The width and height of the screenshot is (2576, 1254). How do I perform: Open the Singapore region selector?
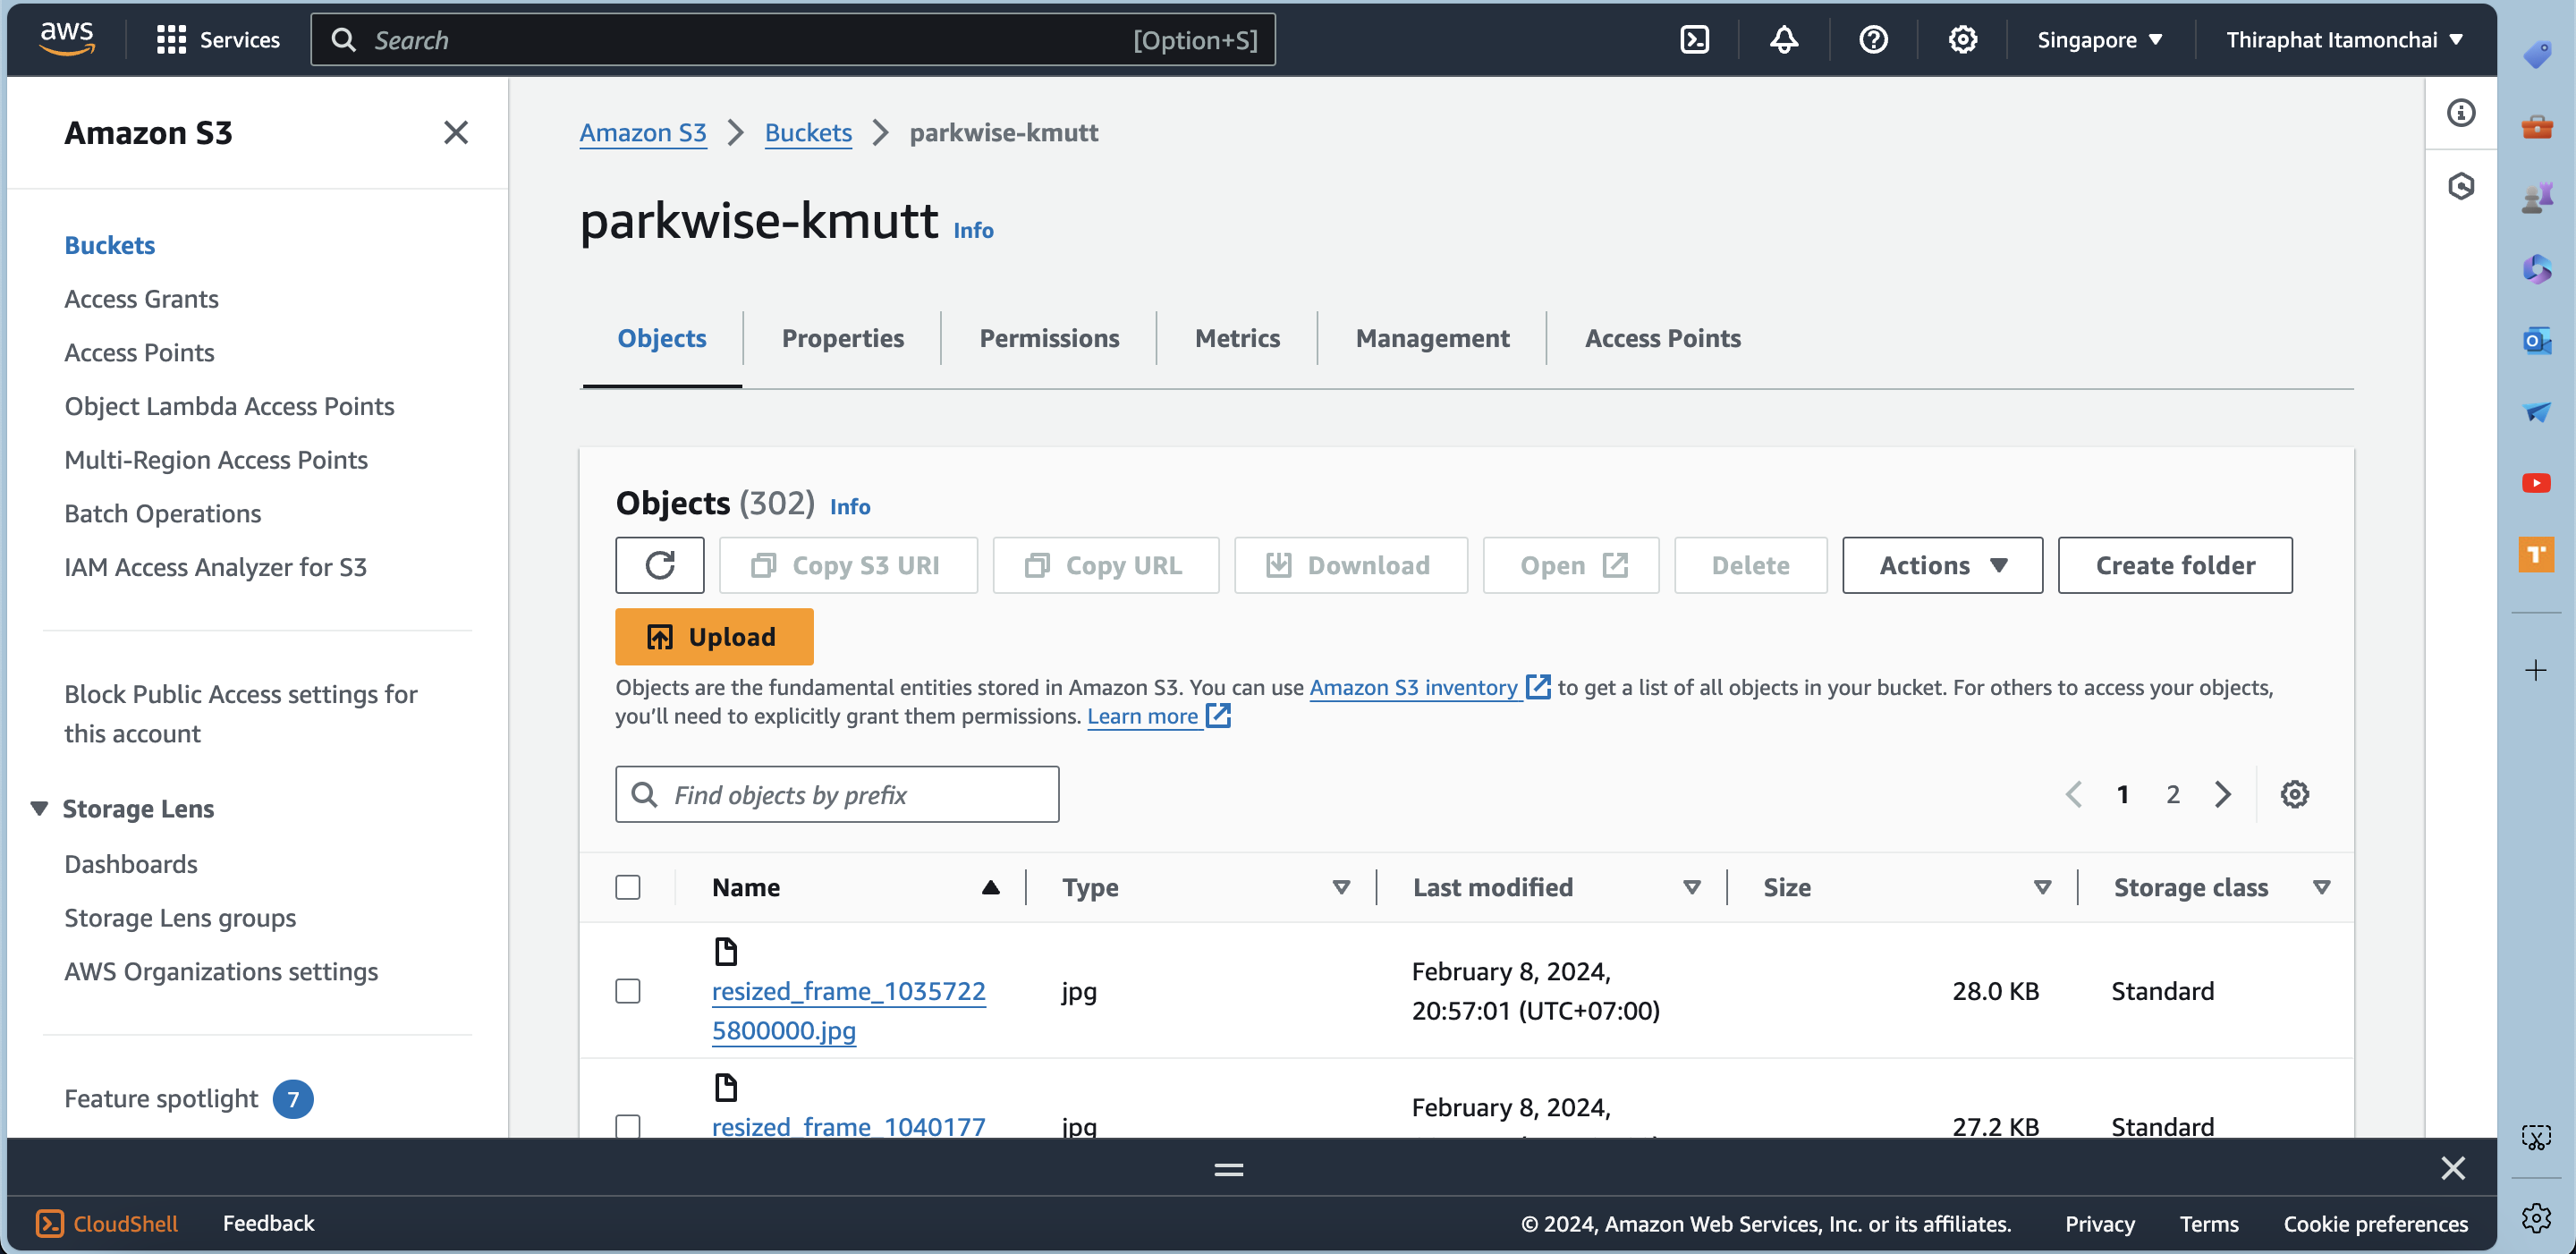pos(2097,40)
